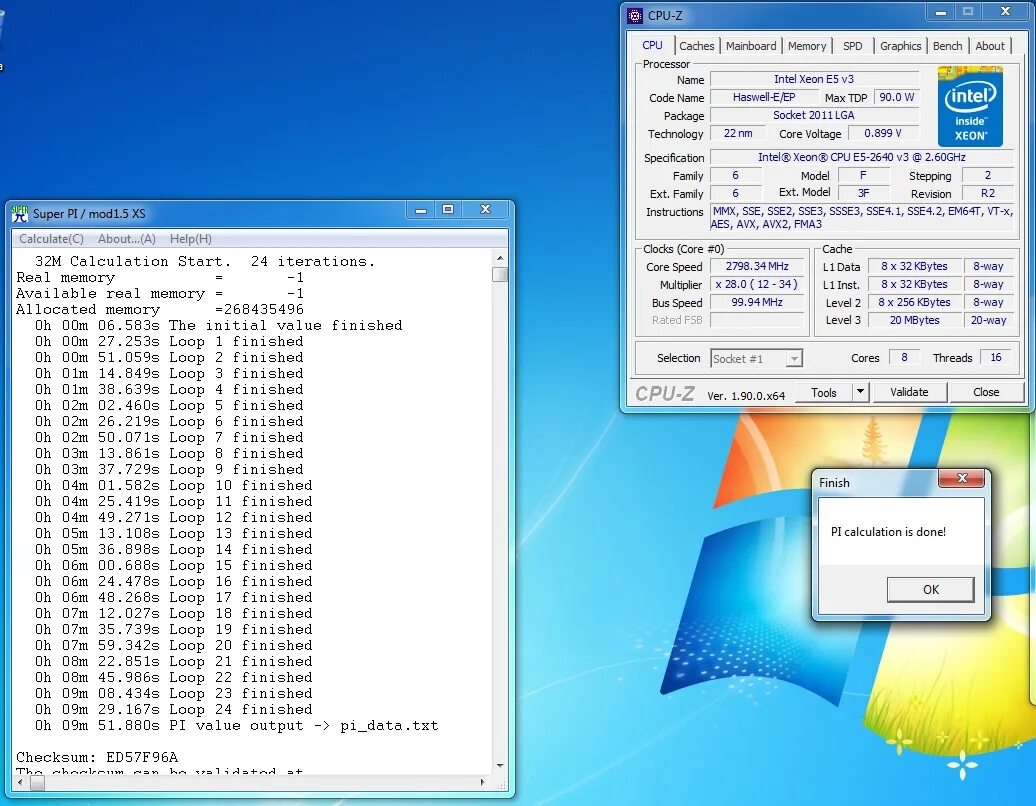Click the PI value output pi_data.txt line
The width and height of the screenshot is (1036, 806).
pyautogui.click(x=236, y=725)
